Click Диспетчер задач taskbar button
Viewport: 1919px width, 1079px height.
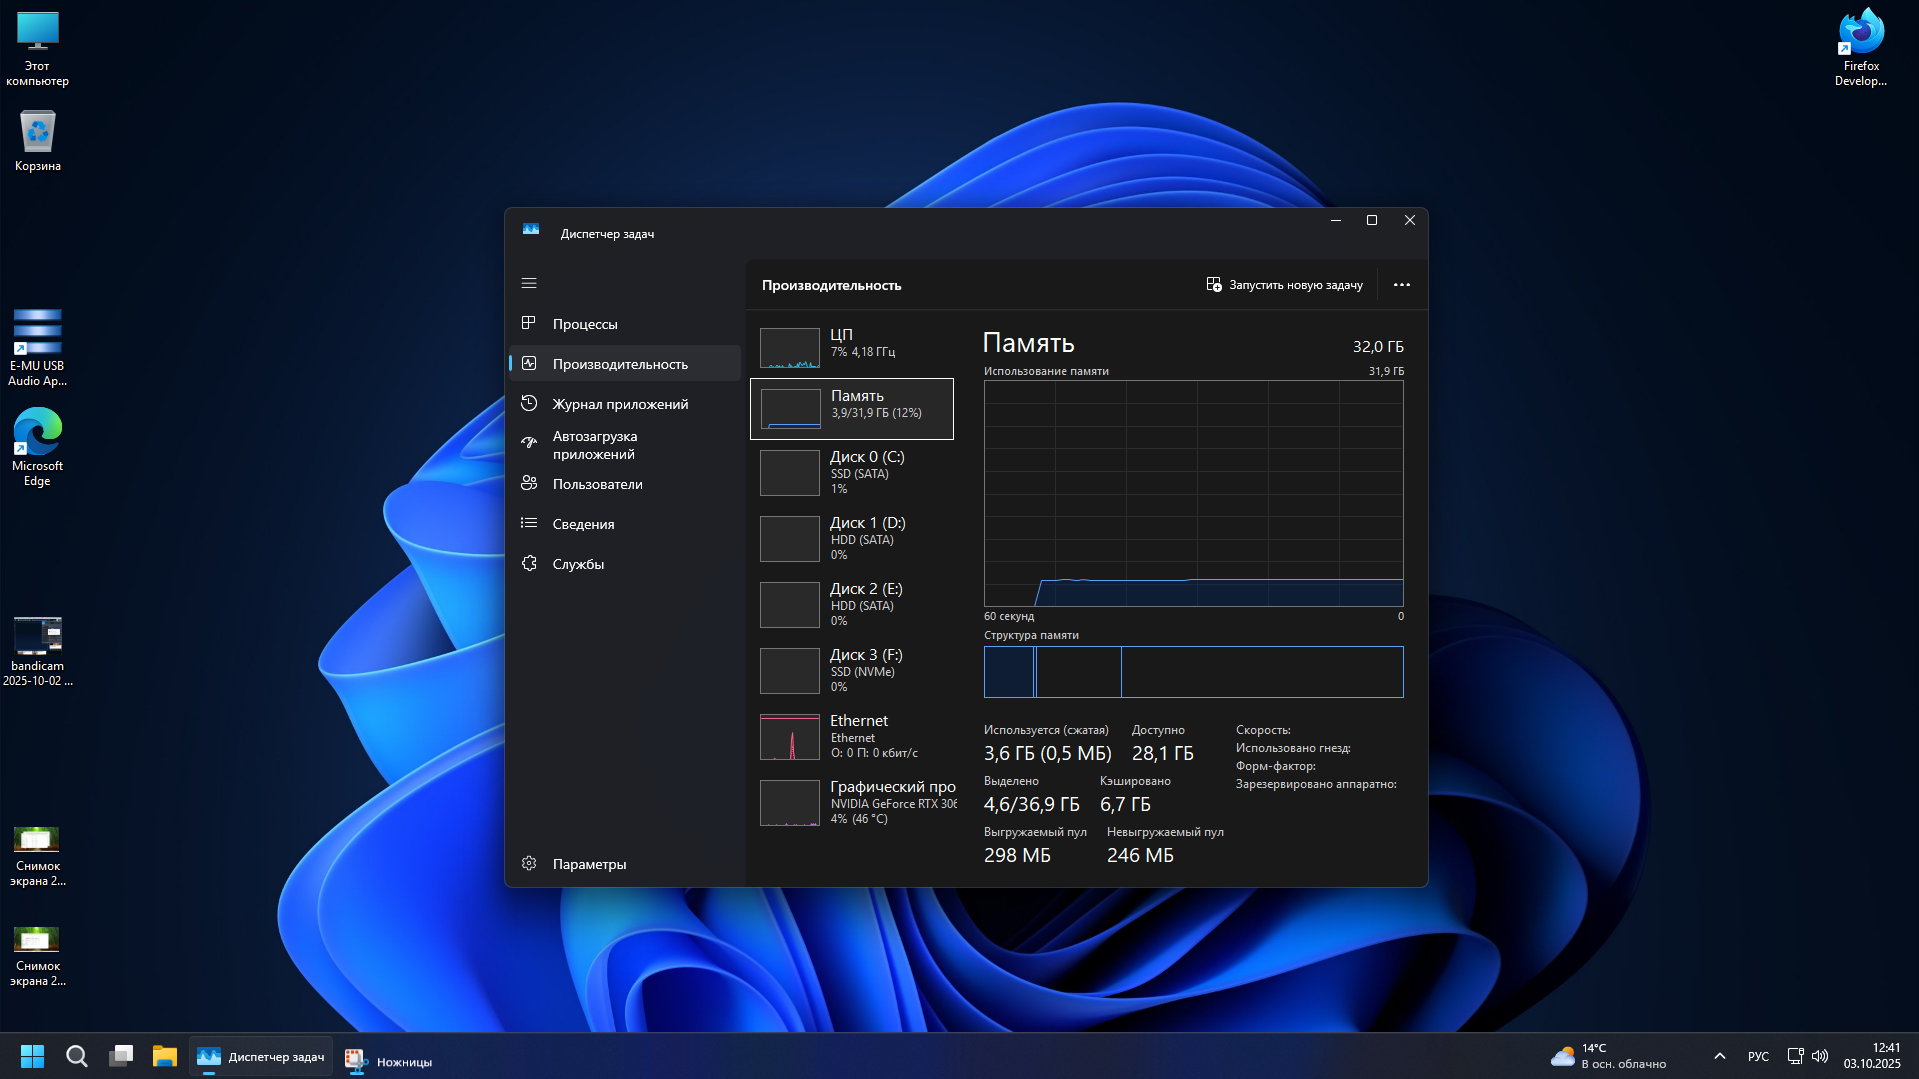(261, 1057)
